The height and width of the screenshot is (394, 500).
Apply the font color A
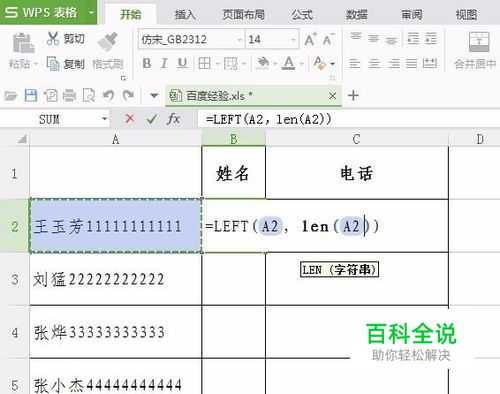289,63
